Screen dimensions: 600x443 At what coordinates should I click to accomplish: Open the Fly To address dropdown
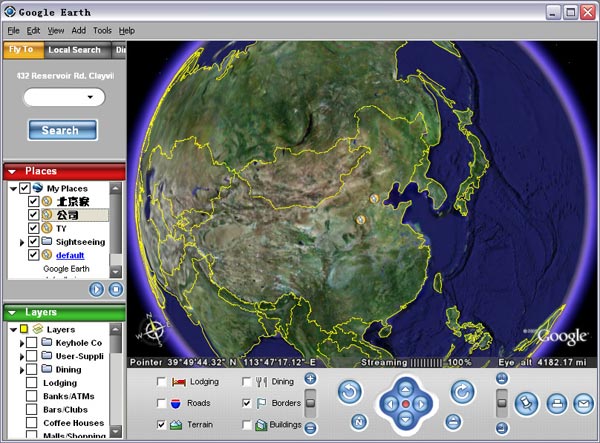click(90, 97)
